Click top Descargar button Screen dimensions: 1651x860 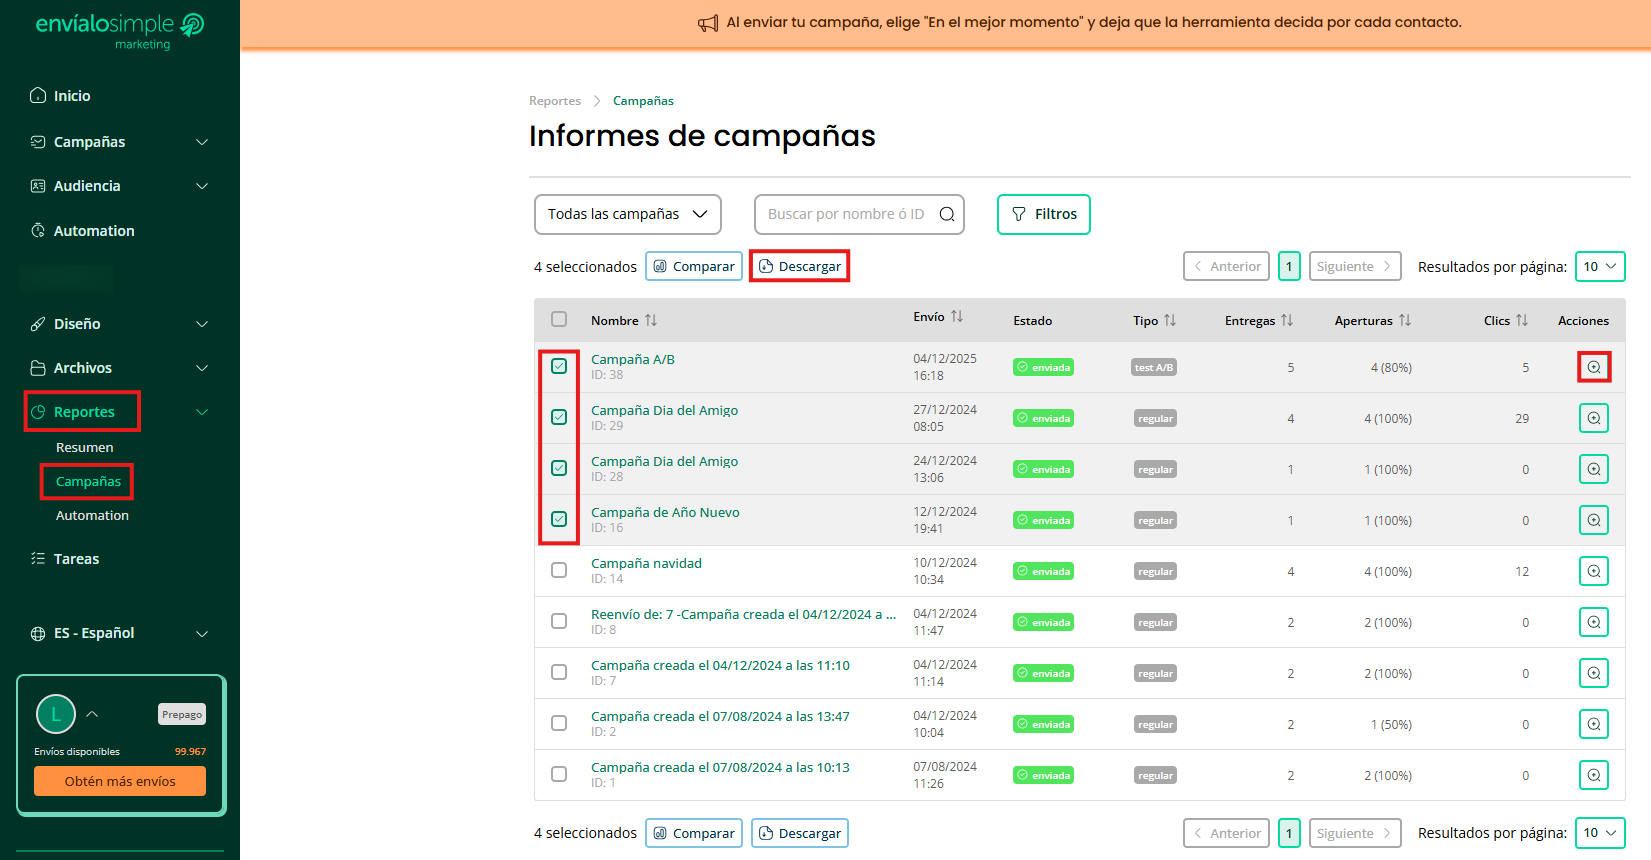click(800, 267)
